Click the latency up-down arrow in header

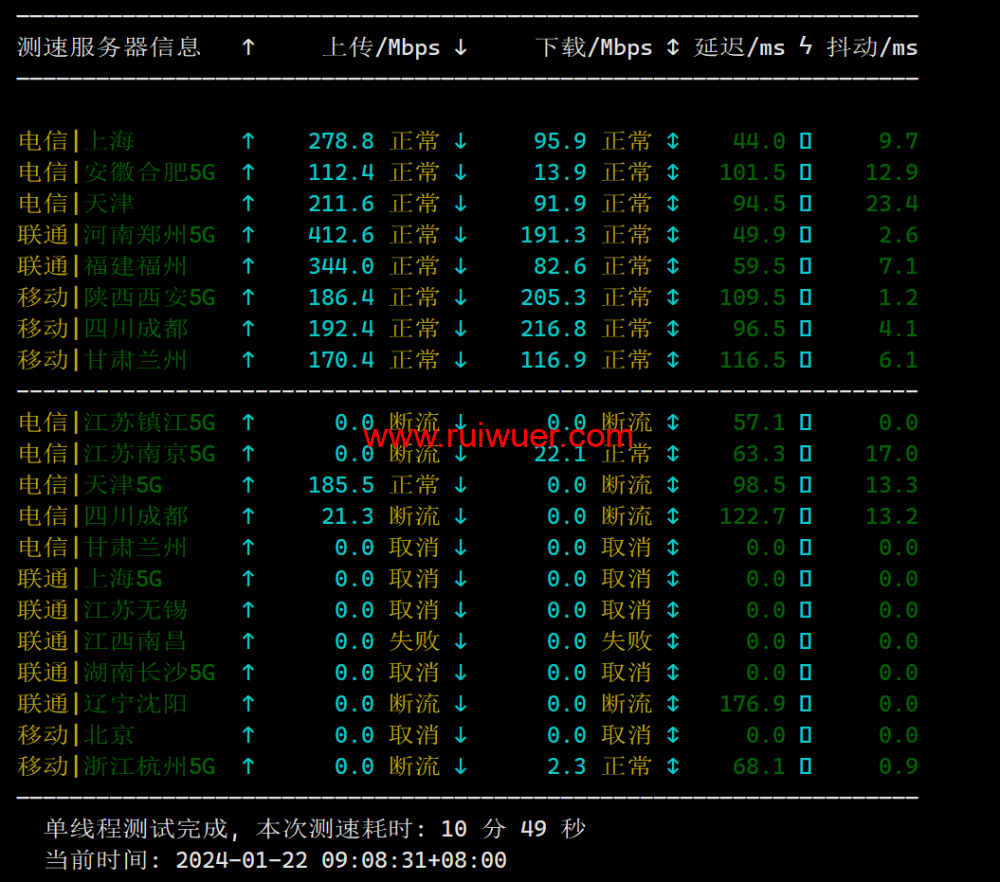pos(673,47)
